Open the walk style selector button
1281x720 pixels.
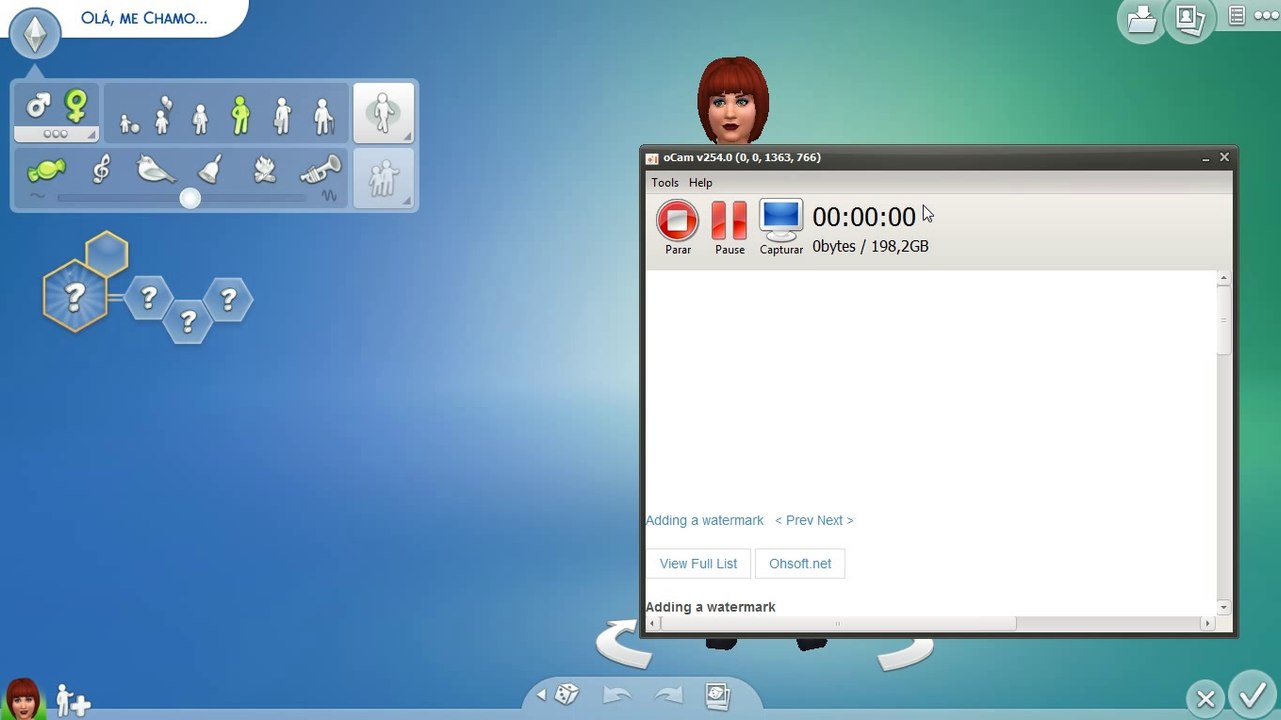click(383, 113)
